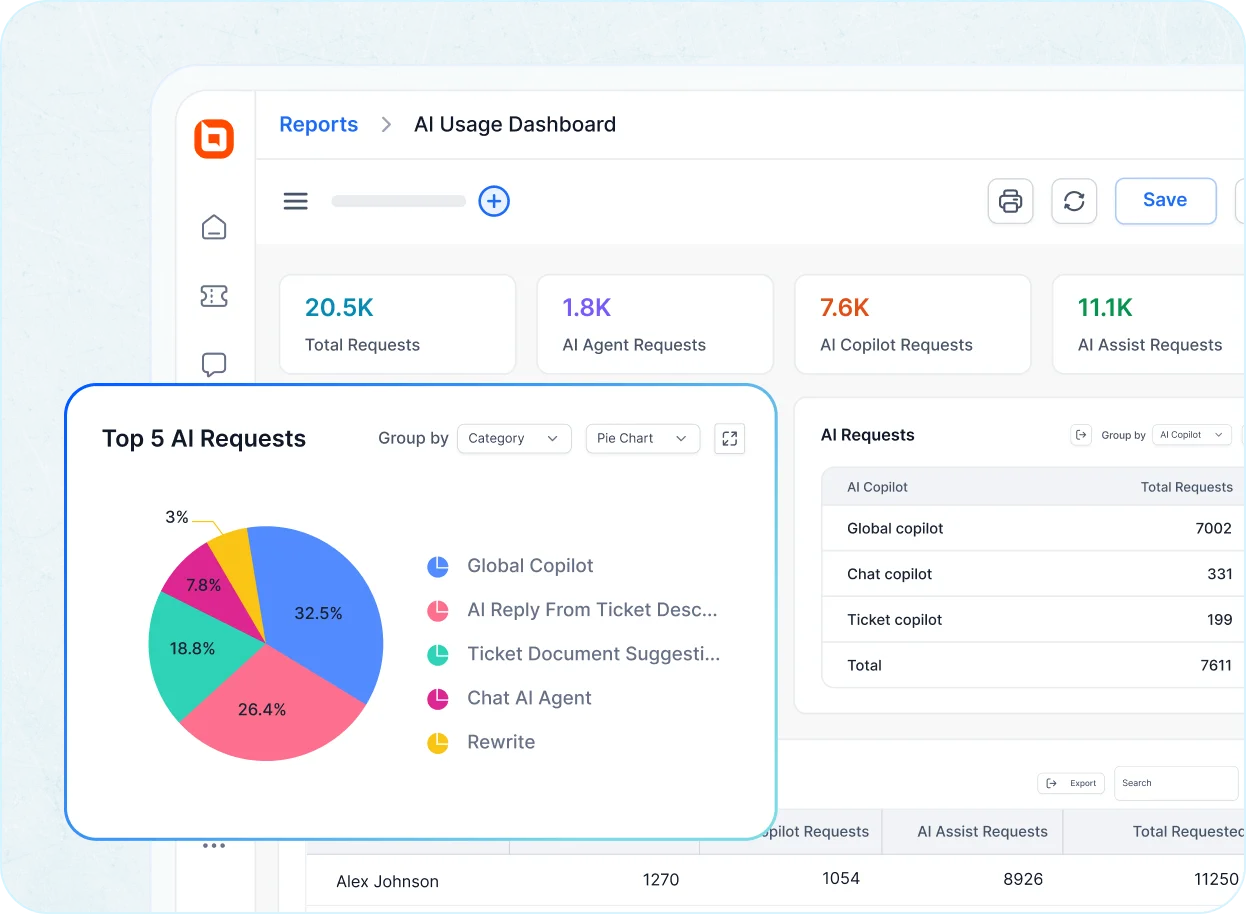Click the AI Usage Dashboard breadcrumb title
The height and width of the screenshot is (914, 1246).
[x=515, y=124]
